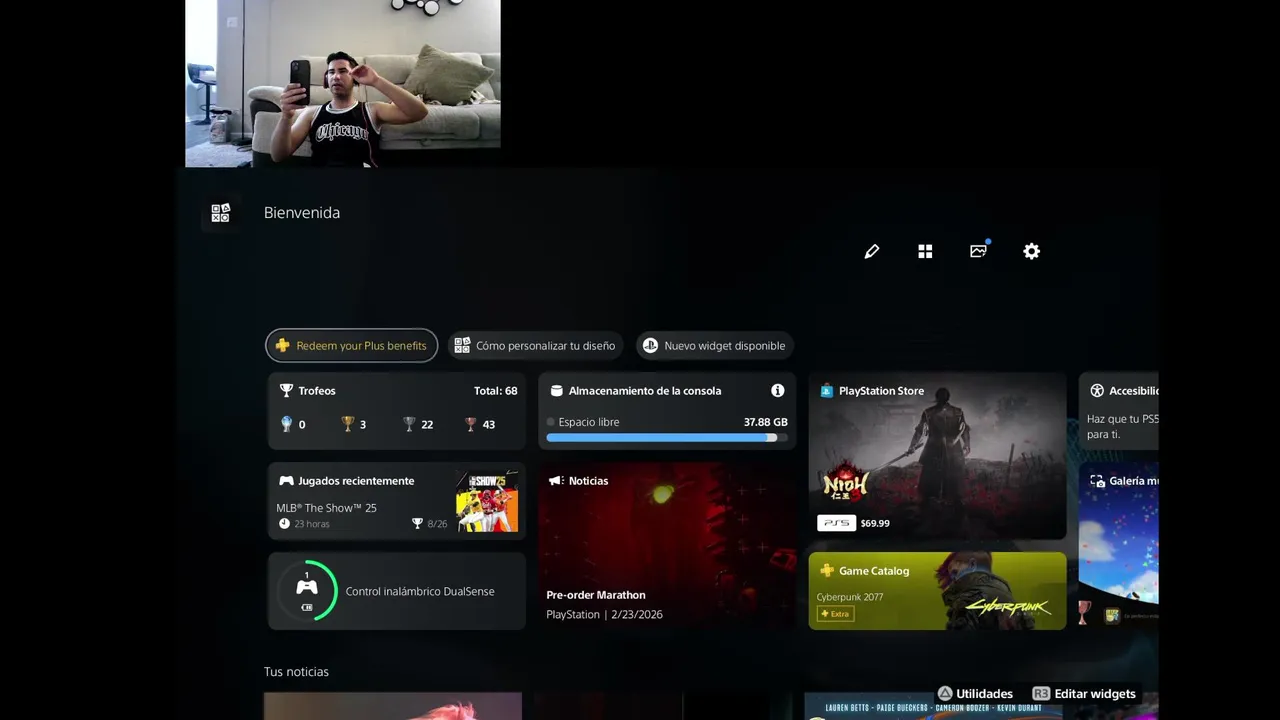Click the Welcome hub icon beside Bienvenida

tap(220, 213)
